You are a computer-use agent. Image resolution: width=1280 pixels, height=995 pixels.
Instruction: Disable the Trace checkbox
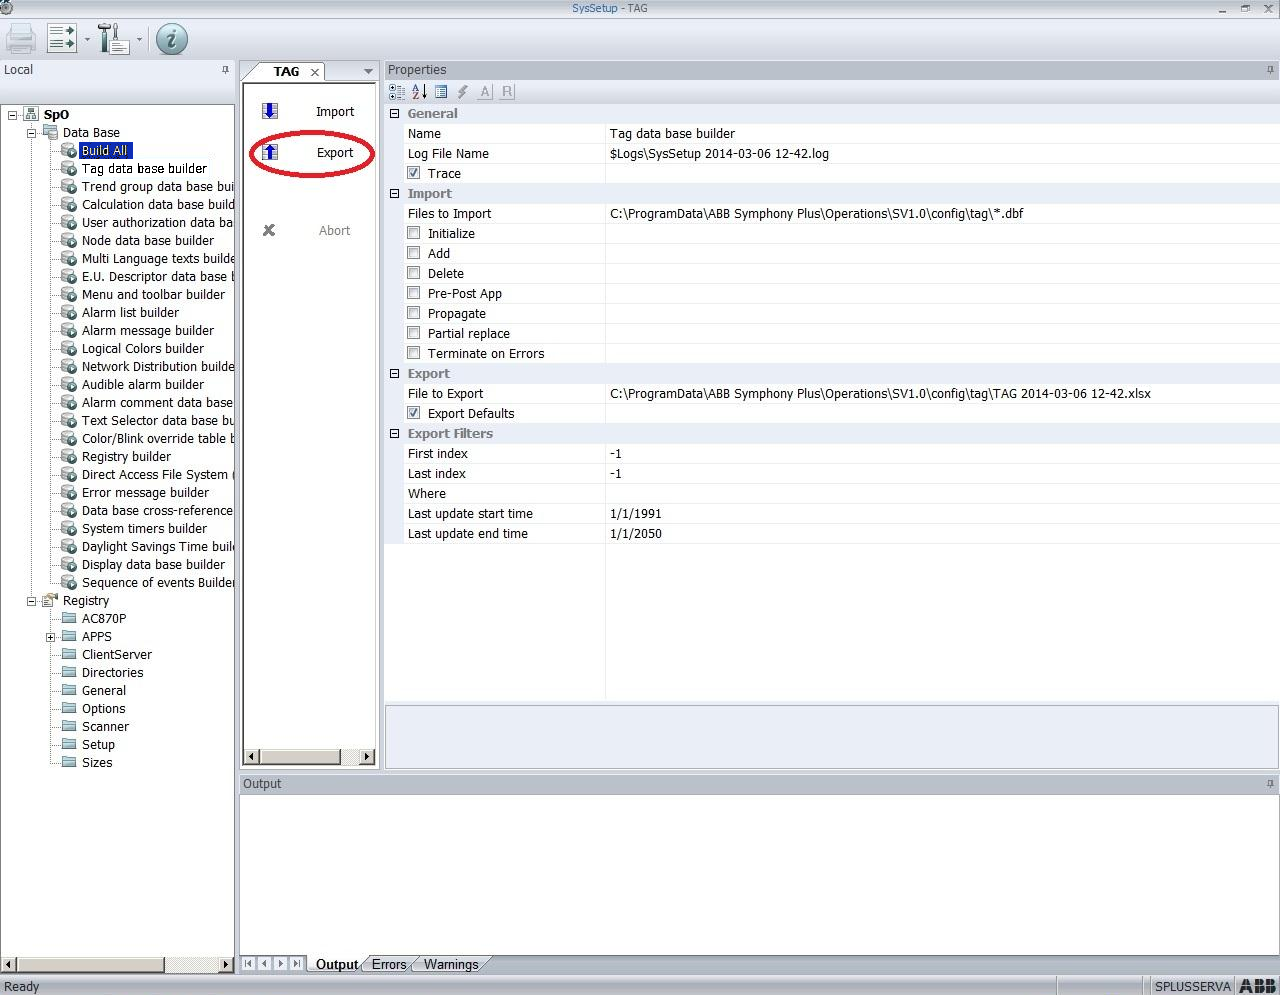click(413, 173)
